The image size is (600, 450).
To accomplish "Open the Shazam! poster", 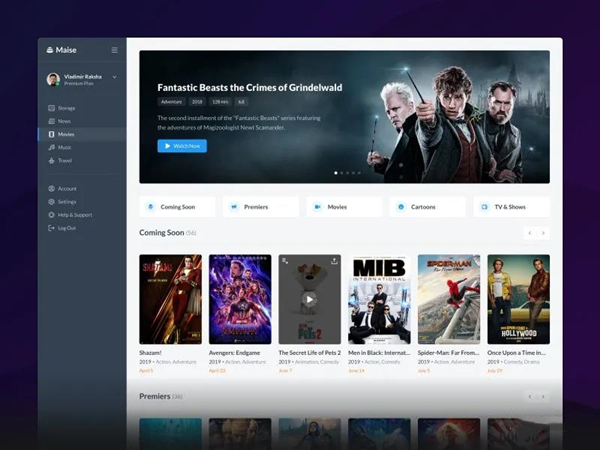I will pos(170,299).
